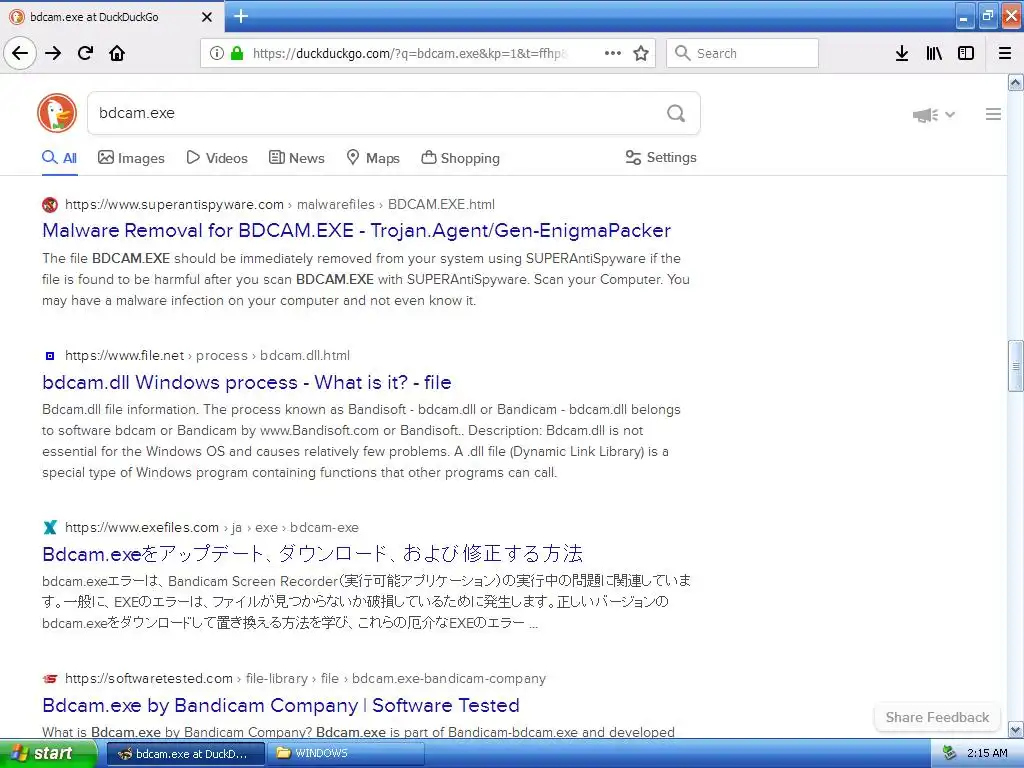Click the scrollbar up arrow
The image size is (1024, 768).
point(1015,82)
